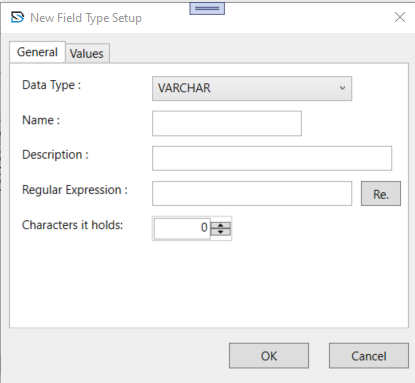Decrease Characters it holds value
The image size is (415, 383).
coord(221,232)
